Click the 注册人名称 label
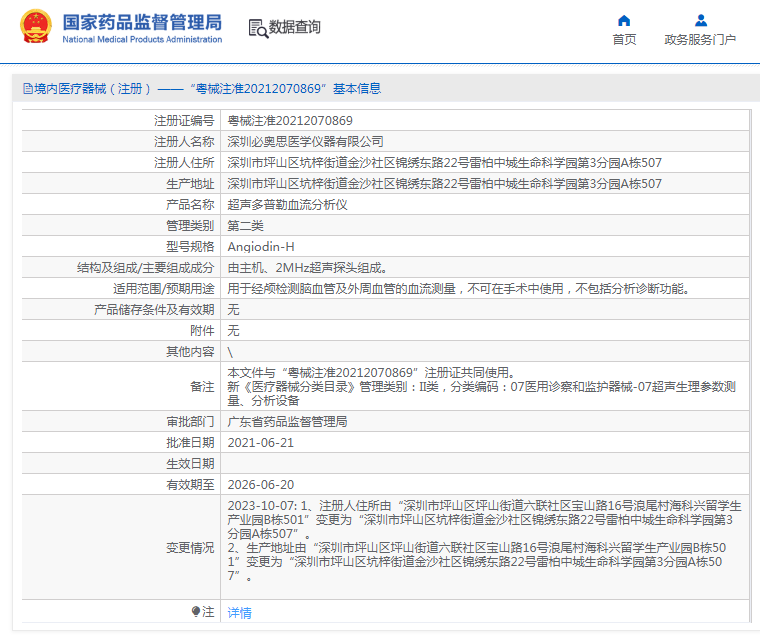The width and height of the screenshot is (760, 636). tap(184, 142)
